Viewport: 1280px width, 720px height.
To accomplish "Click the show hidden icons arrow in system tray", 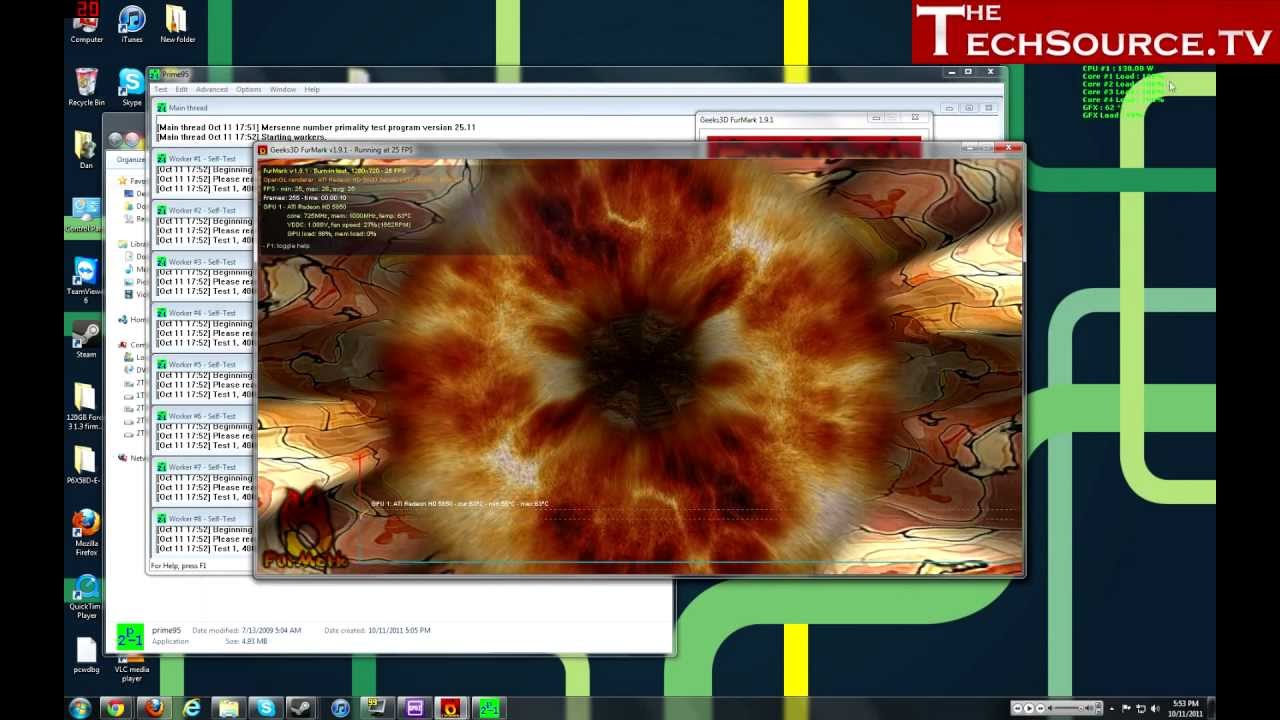I will [1112, 708].
